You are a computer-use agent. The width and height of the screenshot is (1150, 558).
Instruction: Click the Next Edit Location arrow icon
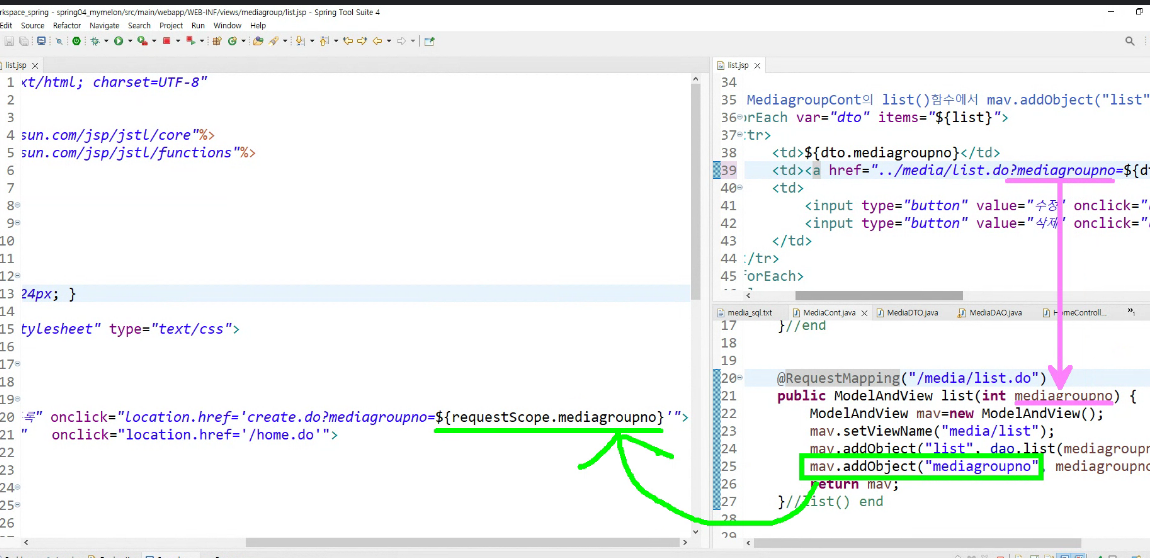(362, 41)
